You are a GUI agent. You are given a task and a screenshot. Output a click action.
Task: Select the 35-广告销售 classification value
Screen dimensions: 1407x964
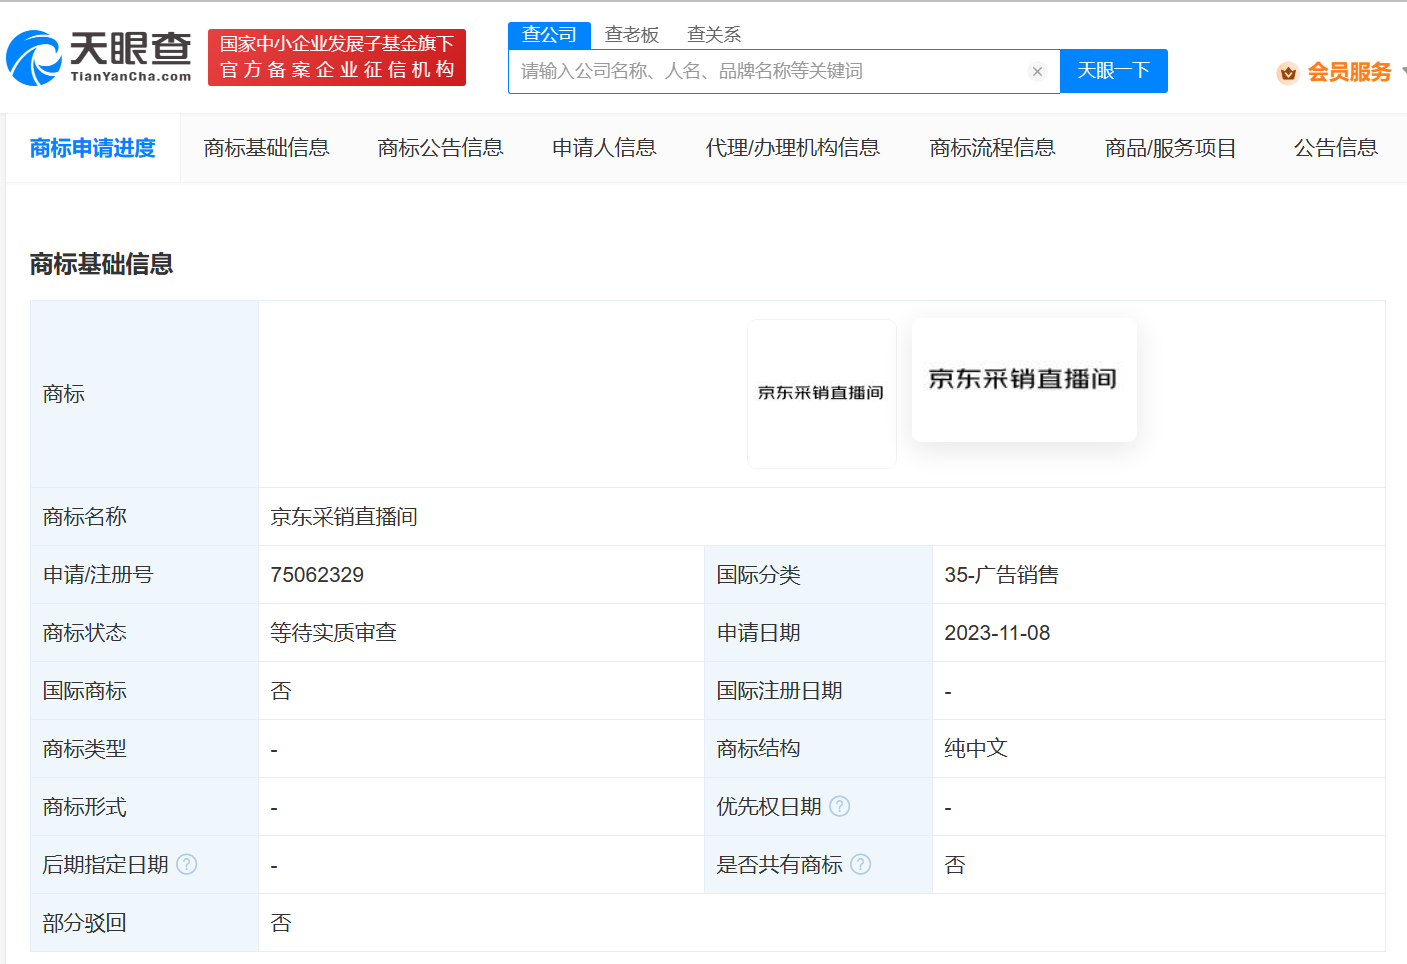click(1001, 575)
